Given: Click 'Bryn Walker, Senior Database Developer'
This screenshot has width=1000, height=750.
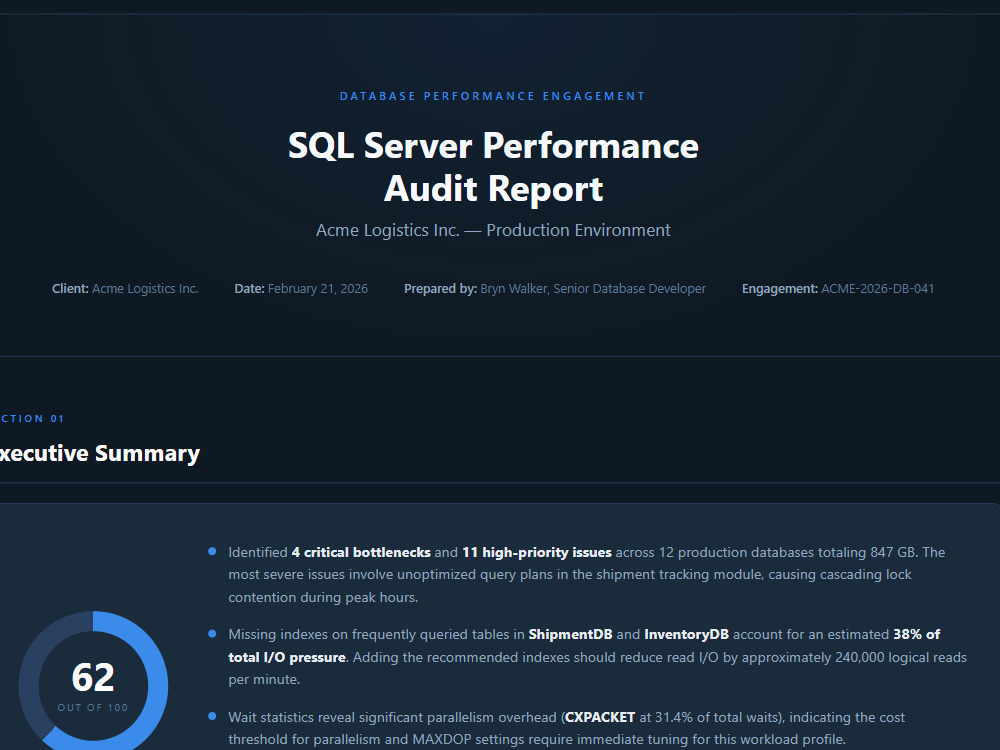Looking at the screenshot, I should 593,289.
